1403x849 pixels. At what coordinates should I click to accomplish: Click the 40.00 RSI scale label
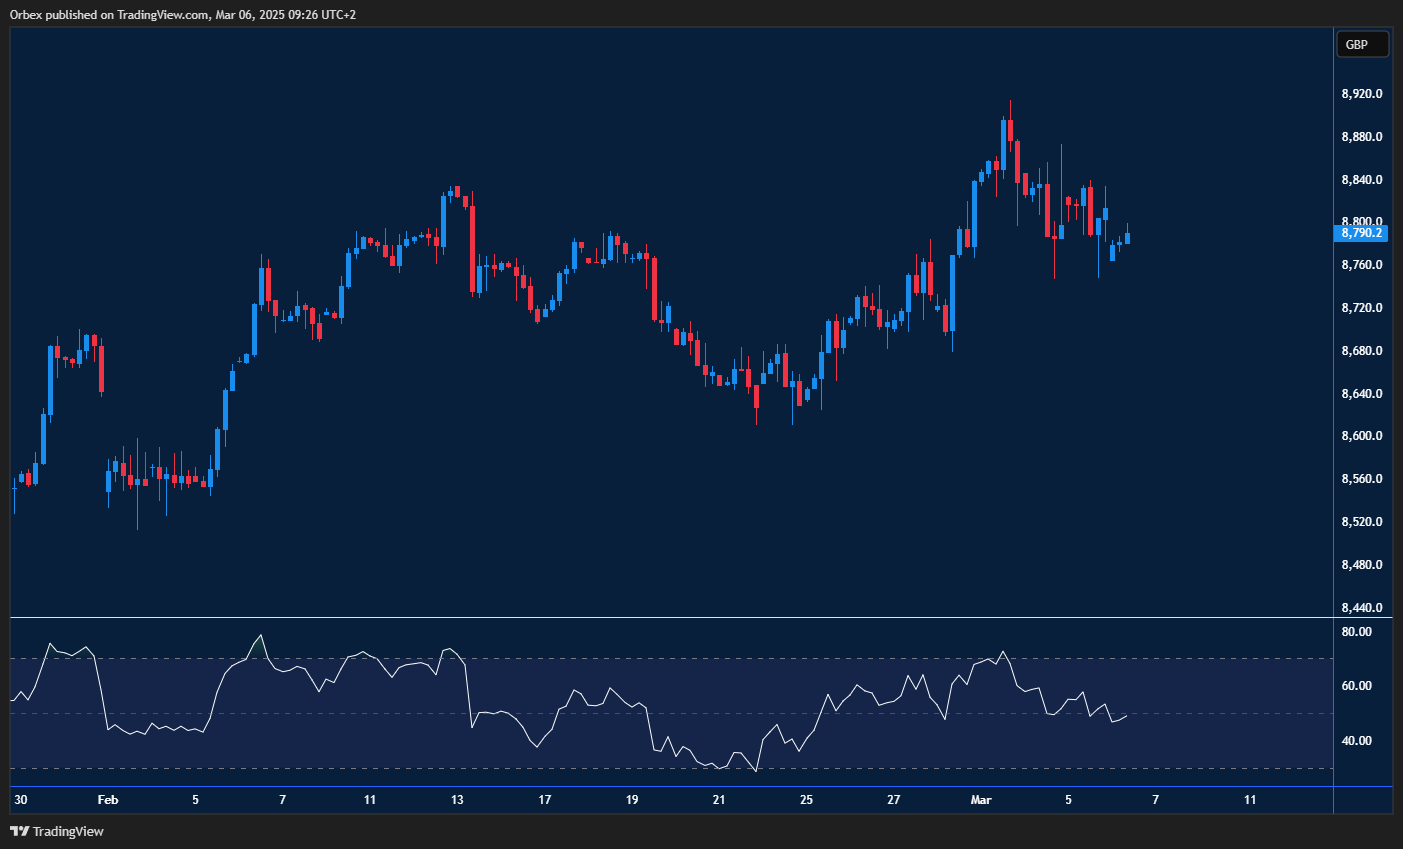tap(1356, 741)
